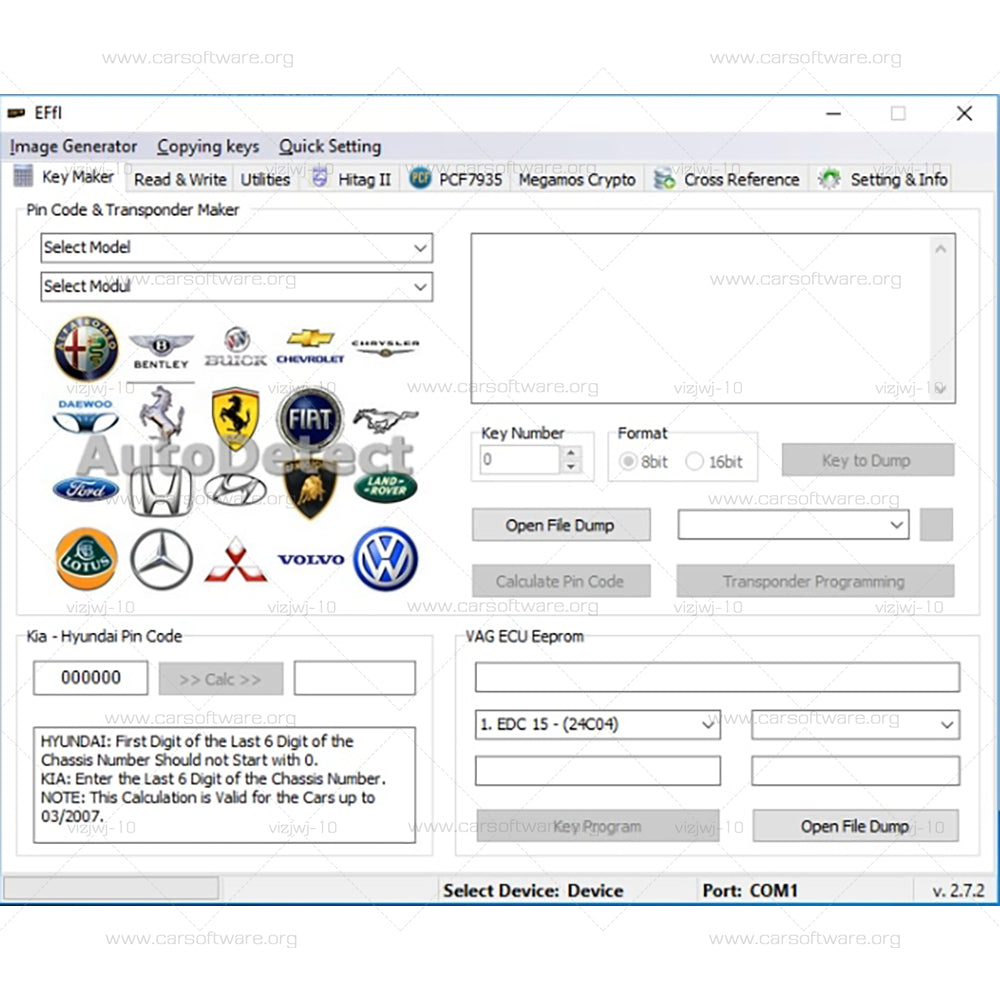This screenshot has width=1000, height=1000.
Task: Select the Mercedes-Benz star logo
Action: [x=161, y=559]
